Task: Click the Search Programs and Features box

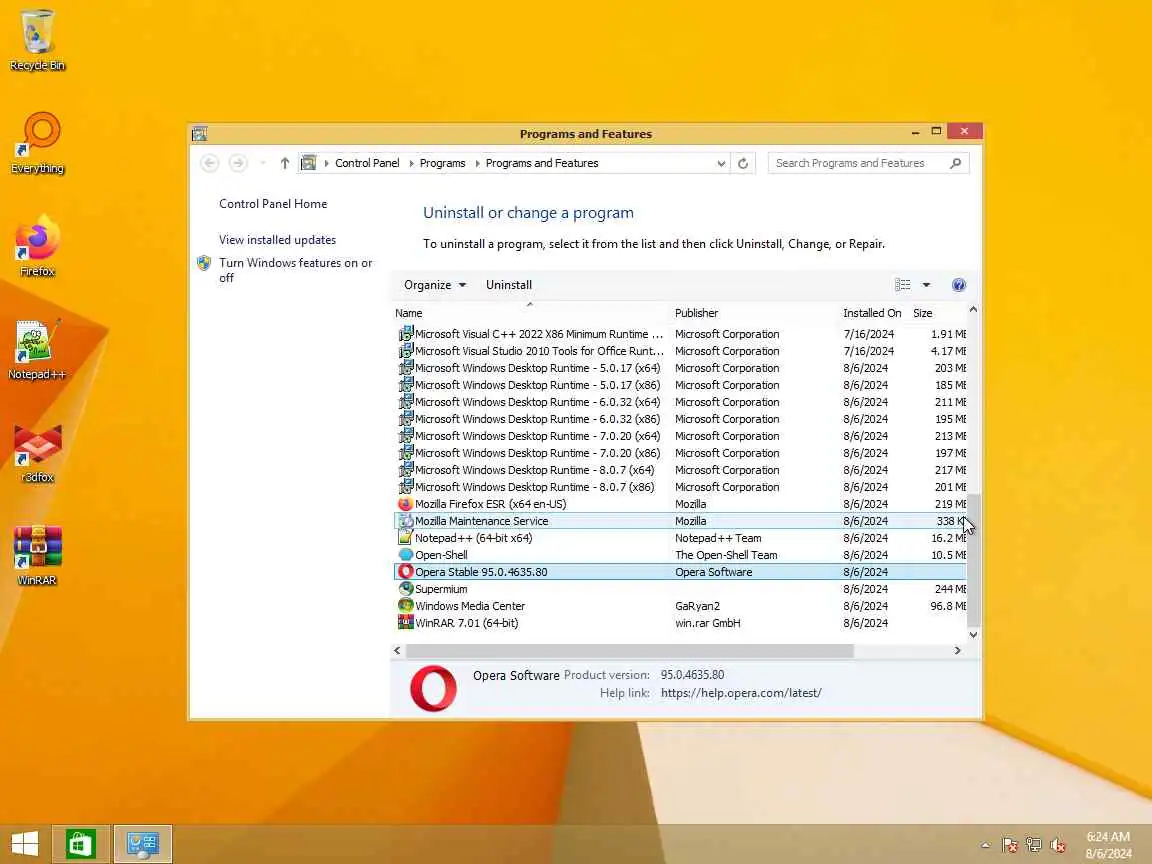Action: coord(860,163)
